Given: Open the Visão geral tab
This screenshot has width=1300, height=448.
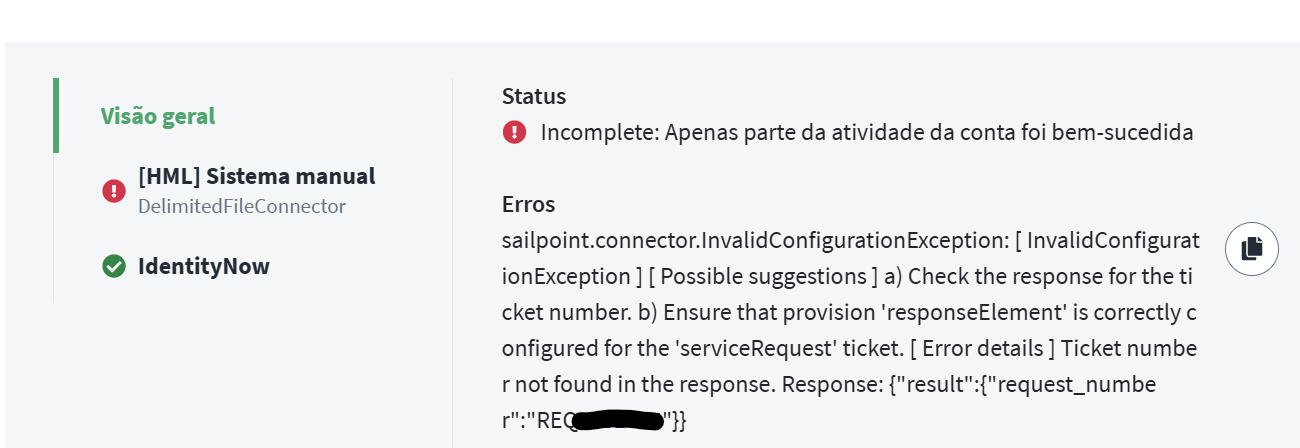Looking at the screenshot, I should (158, 116).
